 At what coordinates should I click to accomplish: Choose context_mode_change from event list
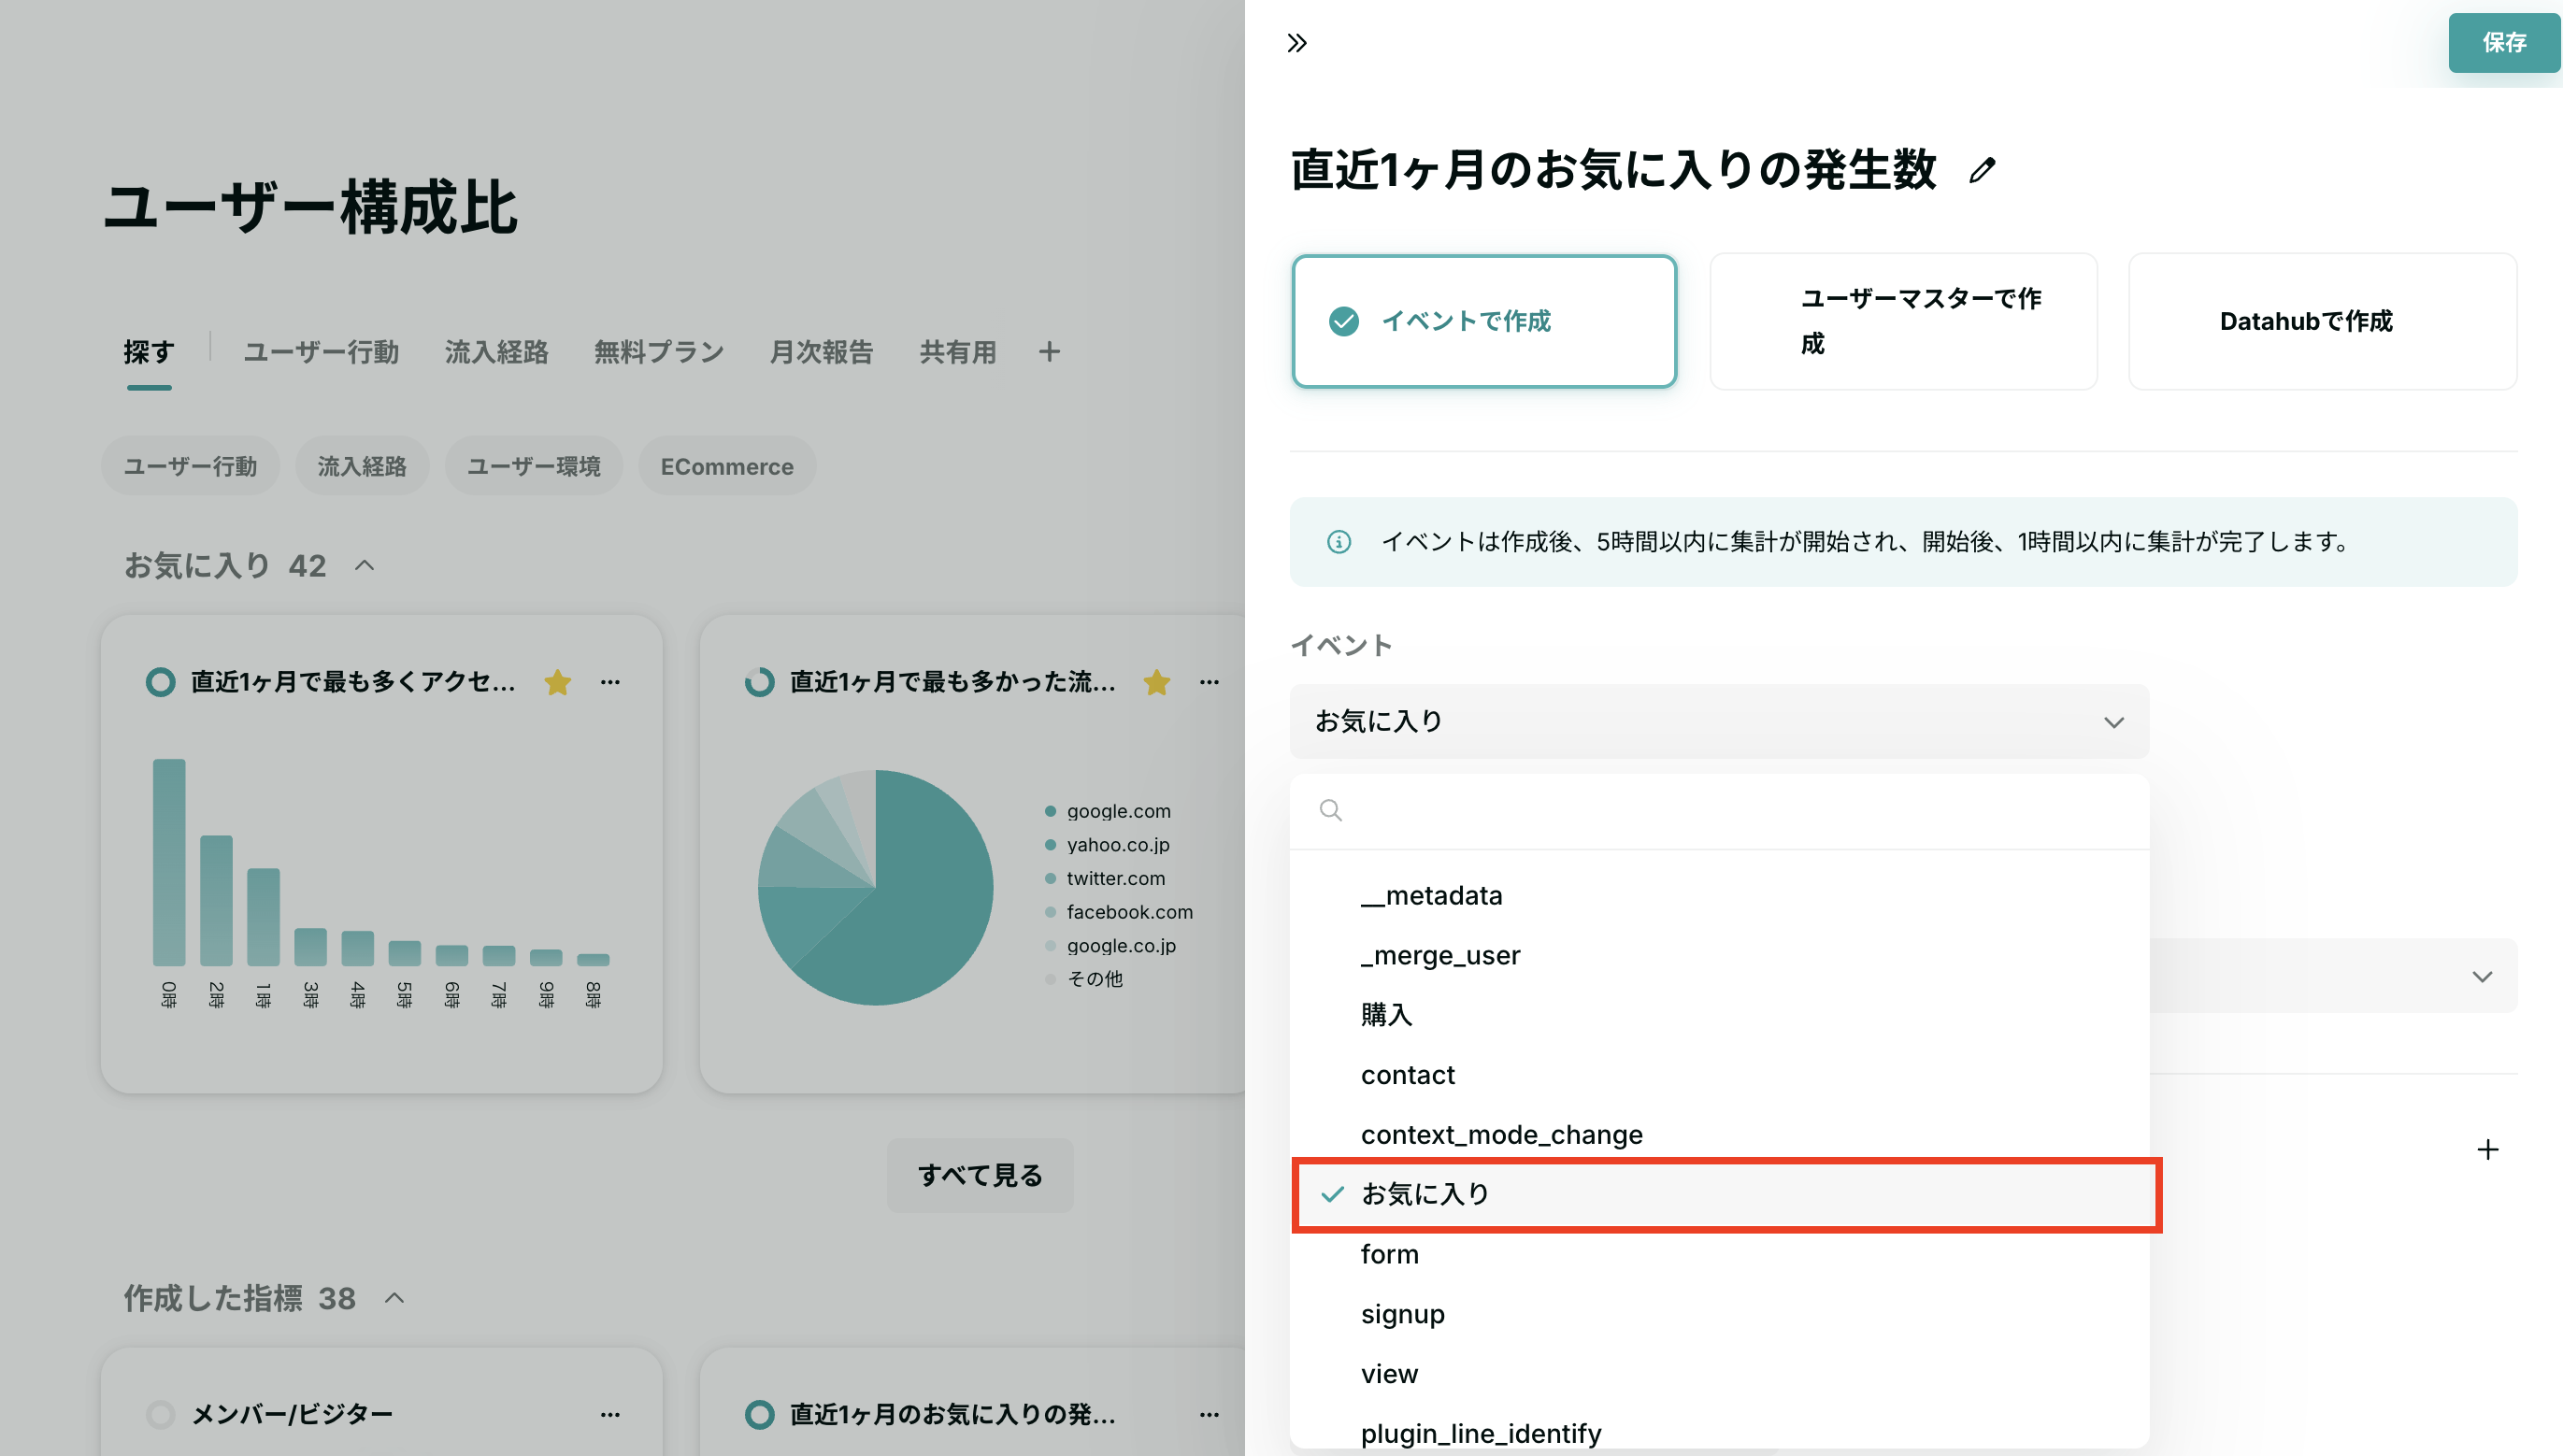[x=1719, y=1134]
